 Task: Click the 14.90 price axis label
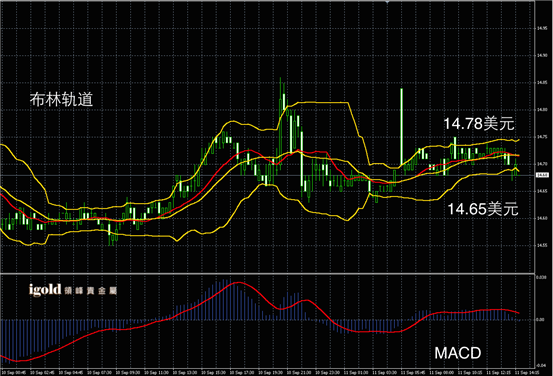pos(542,55)
